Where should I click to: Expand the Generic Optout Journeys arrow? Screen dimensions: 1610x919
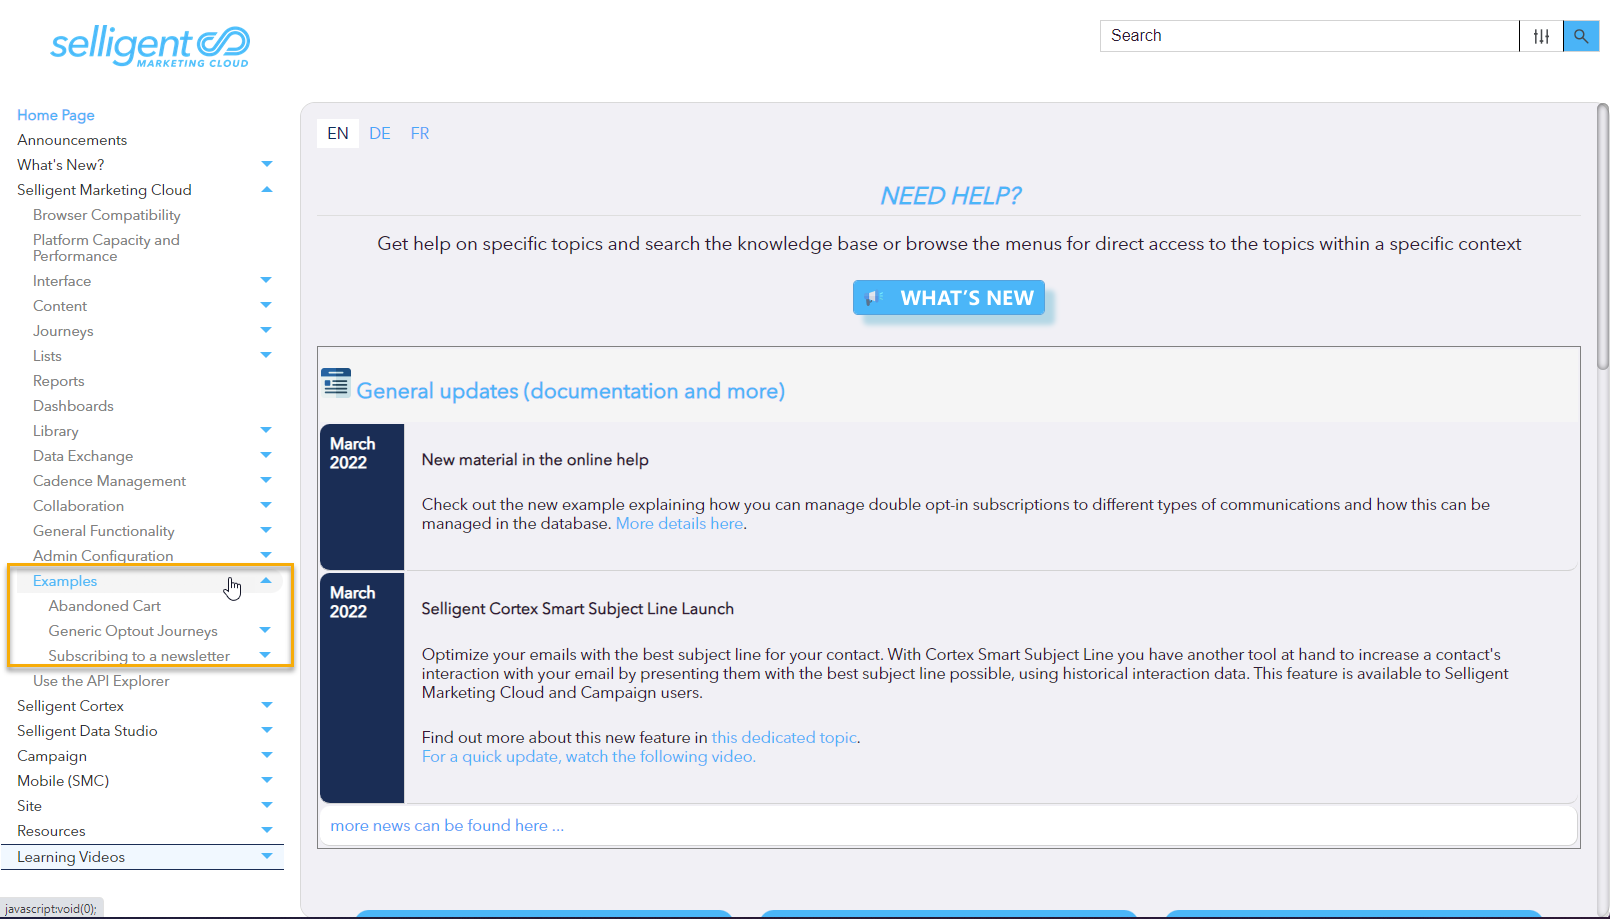click(x=265, y=631)
